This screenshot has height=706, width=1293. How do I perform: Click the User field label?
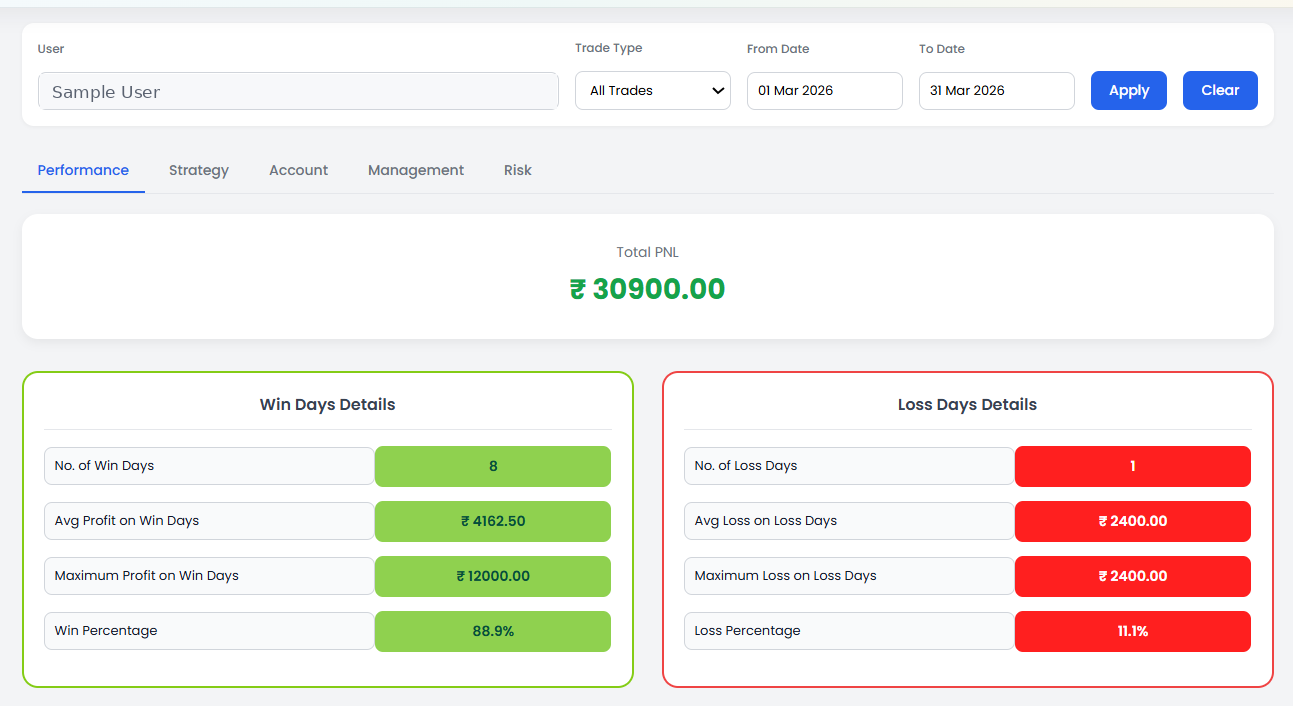tap(51, 49)
